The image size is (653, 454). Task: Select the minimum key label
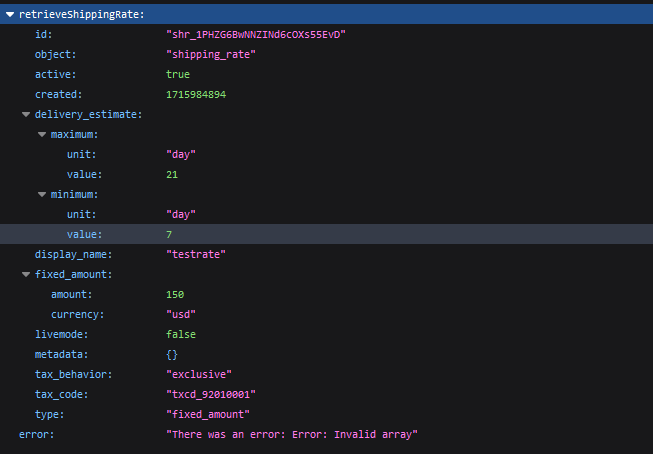[75, 194]
